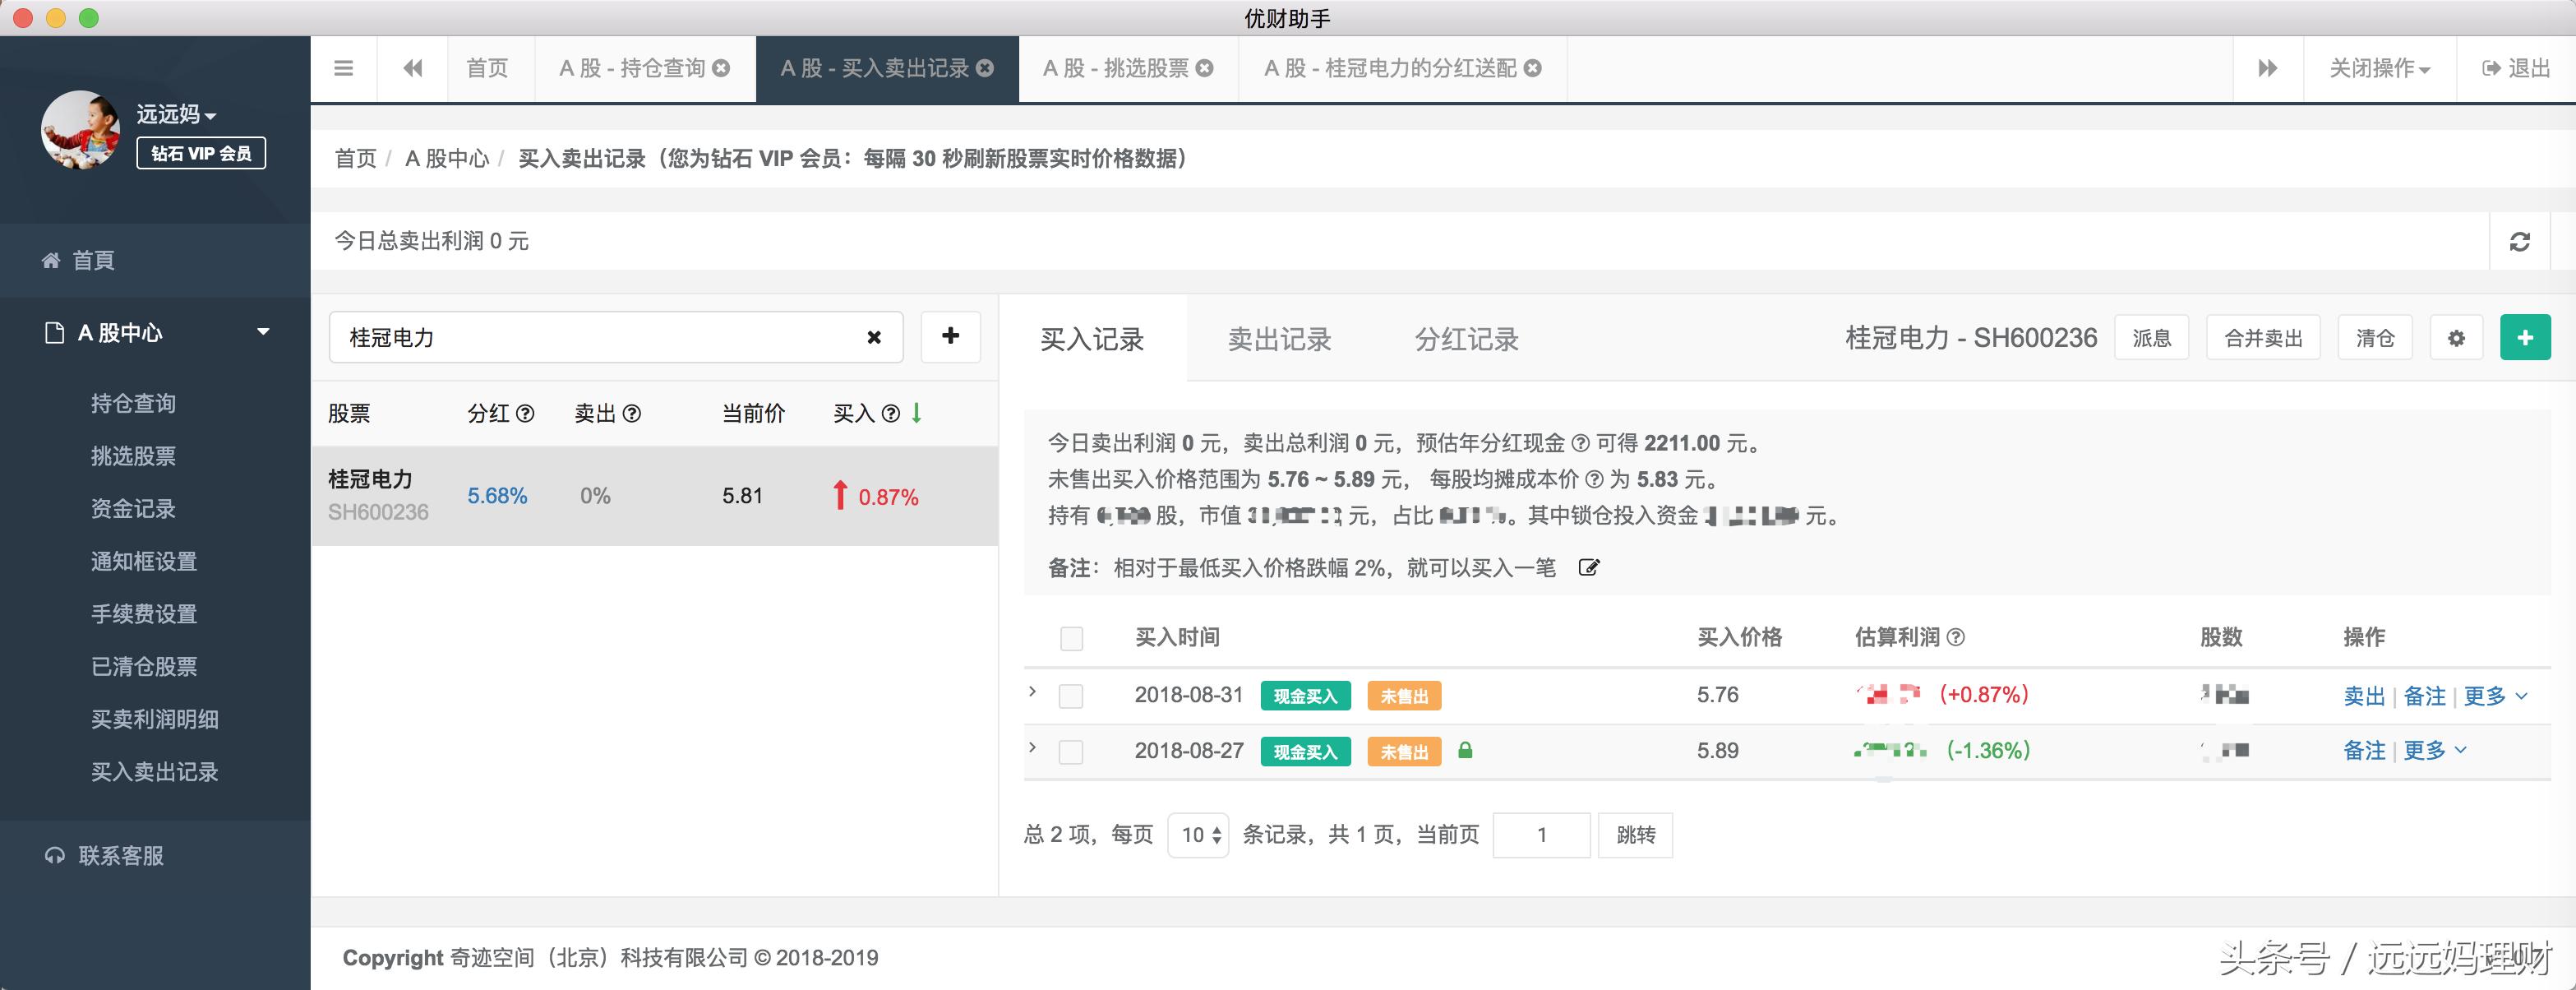Viewport: 2576px width, 990px height.
Task: Switch to the 卖出记录 tab
Action: pyautogui.click(x=1280, y=339)
